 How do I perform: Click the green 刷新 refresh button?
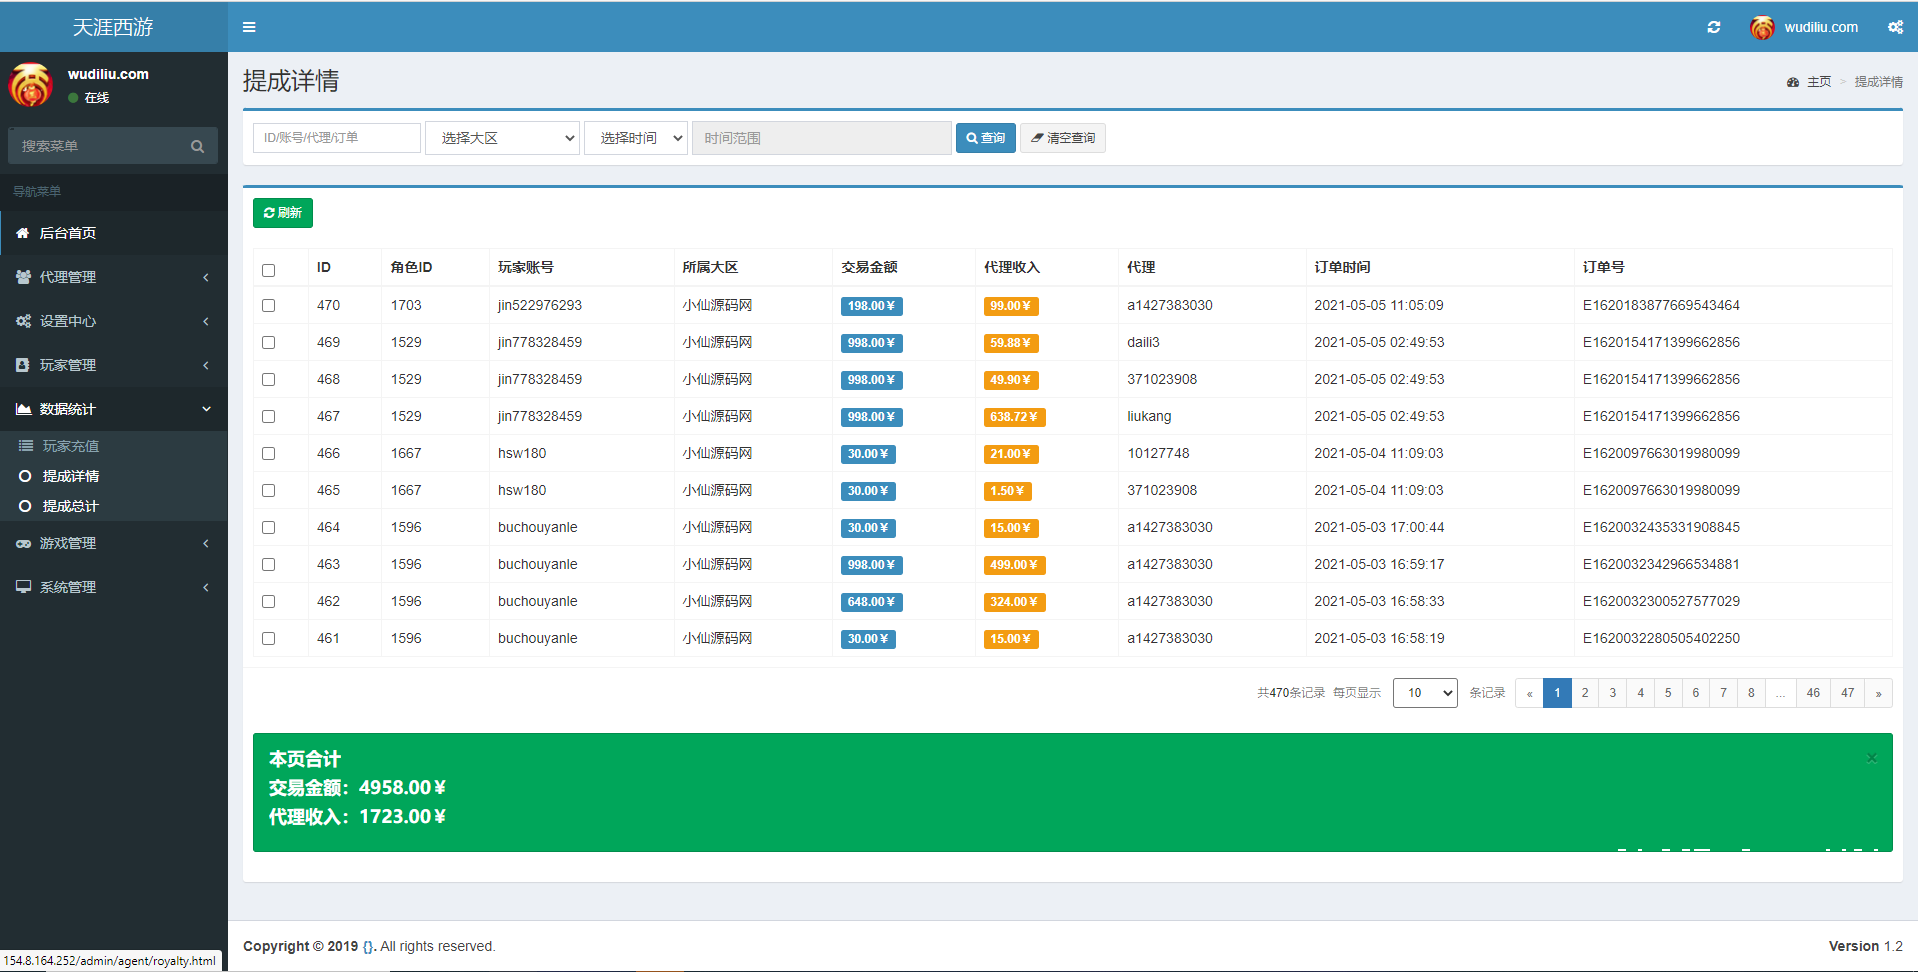[x=283, y=213]
